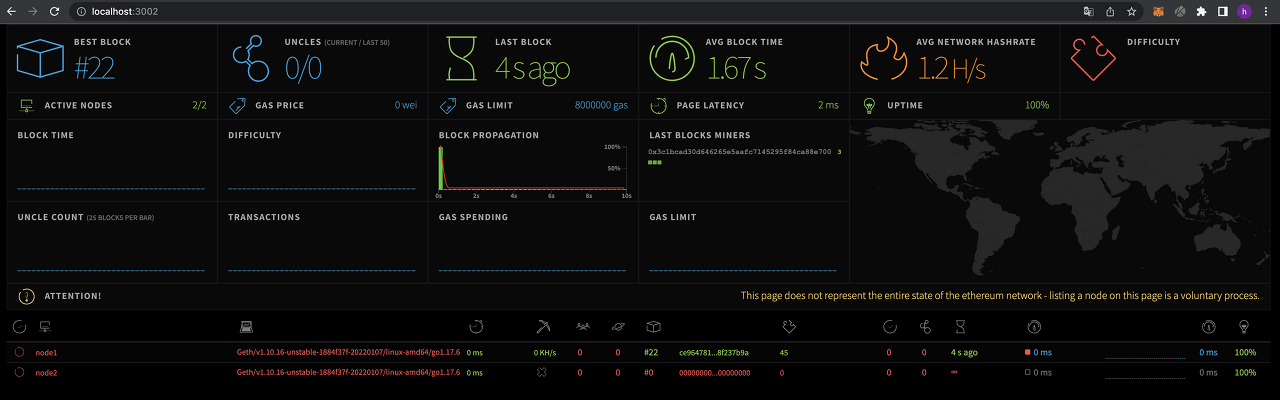
Task: Click the node1 name
Action: click(47, 352)
